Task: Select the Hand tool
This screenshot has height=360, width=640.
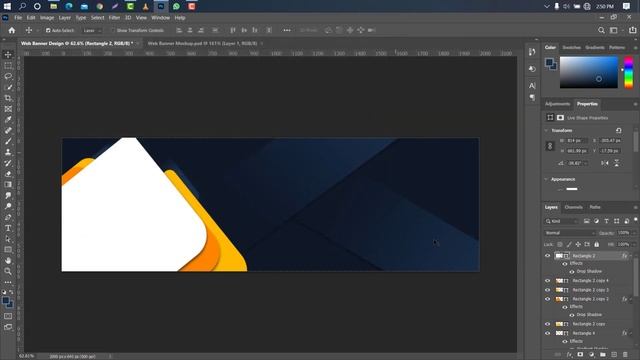Action: 8,260
